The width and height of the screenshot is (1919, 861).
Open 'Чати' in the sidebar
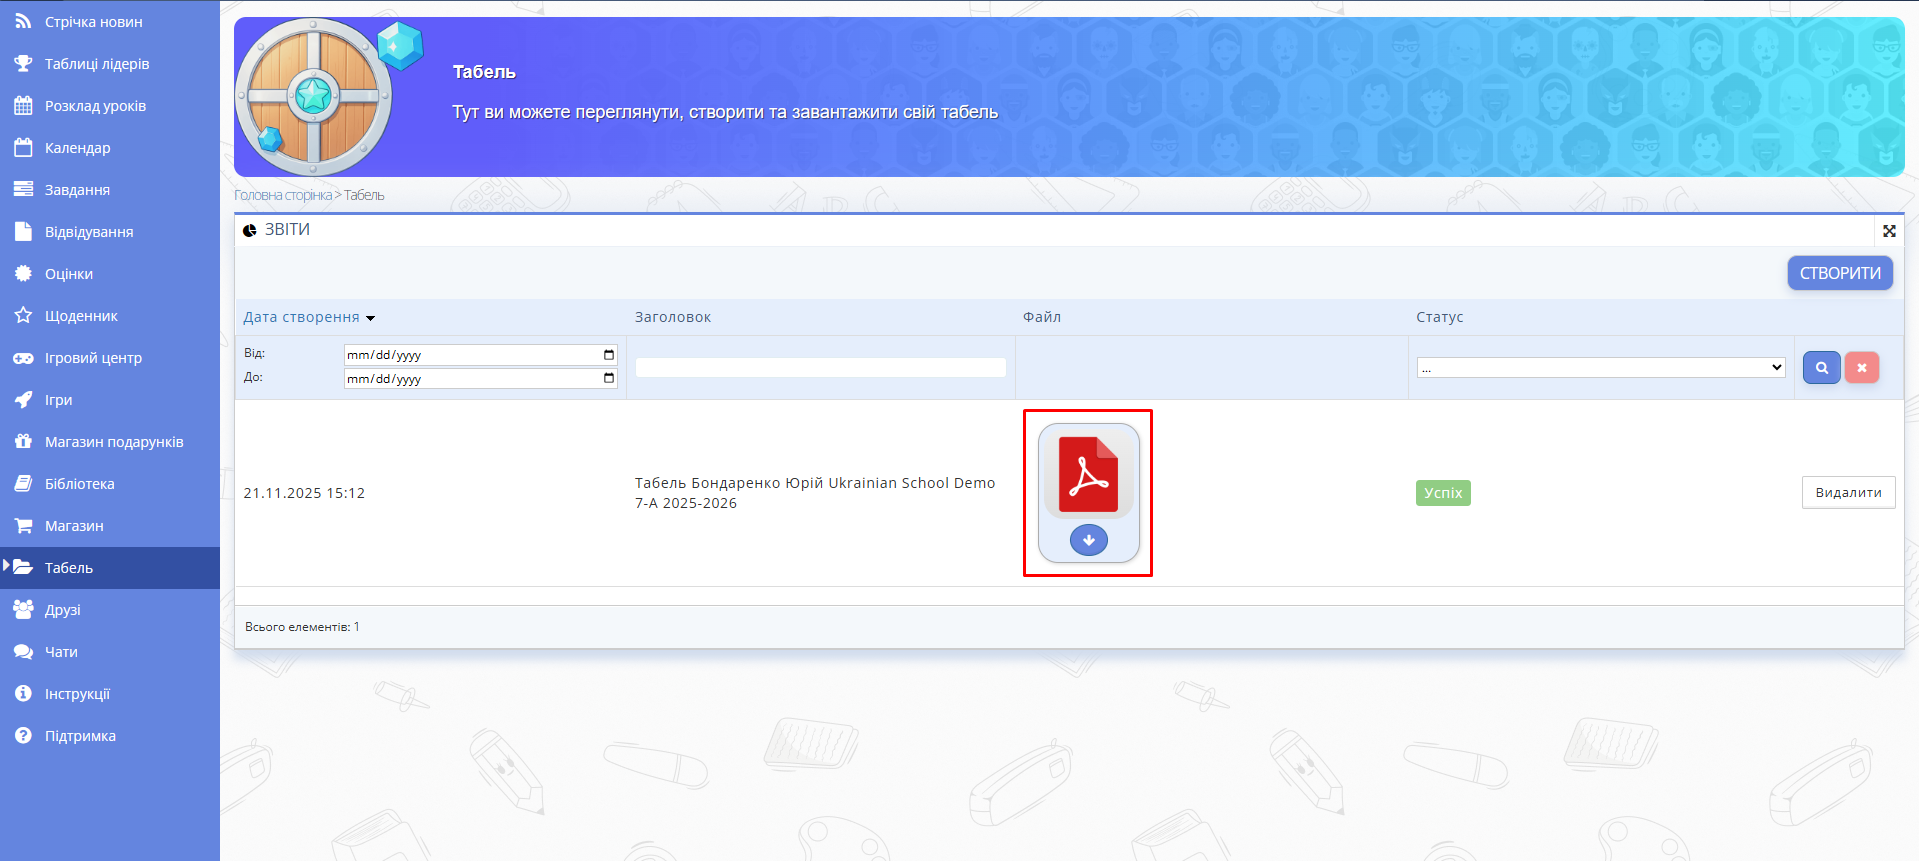coord(61,652)
